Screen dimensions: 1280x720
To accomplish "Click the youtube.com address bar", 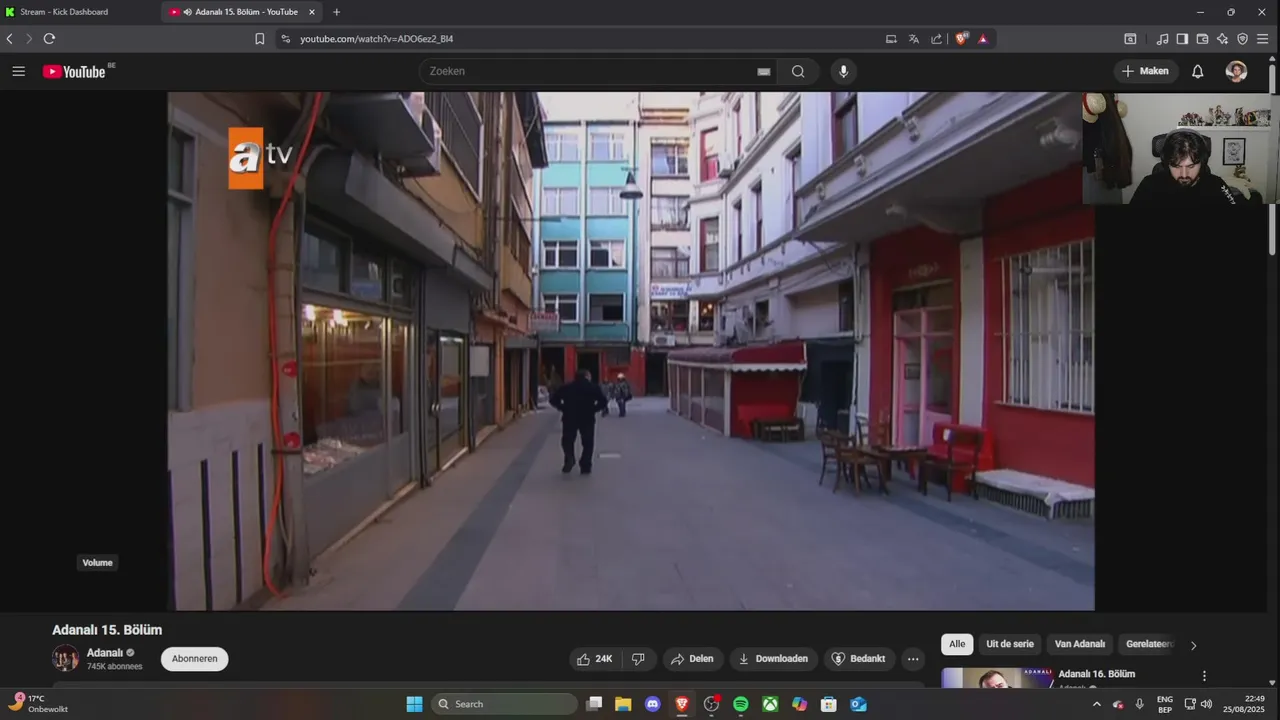I will 580,39.
